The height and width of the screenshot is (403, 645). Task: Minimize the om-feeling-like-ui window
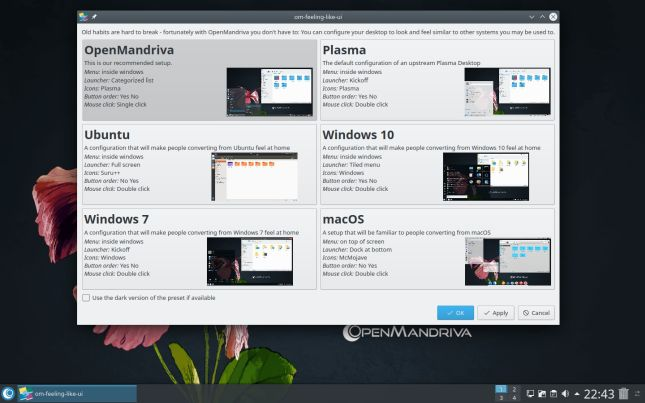click(531, 17)
